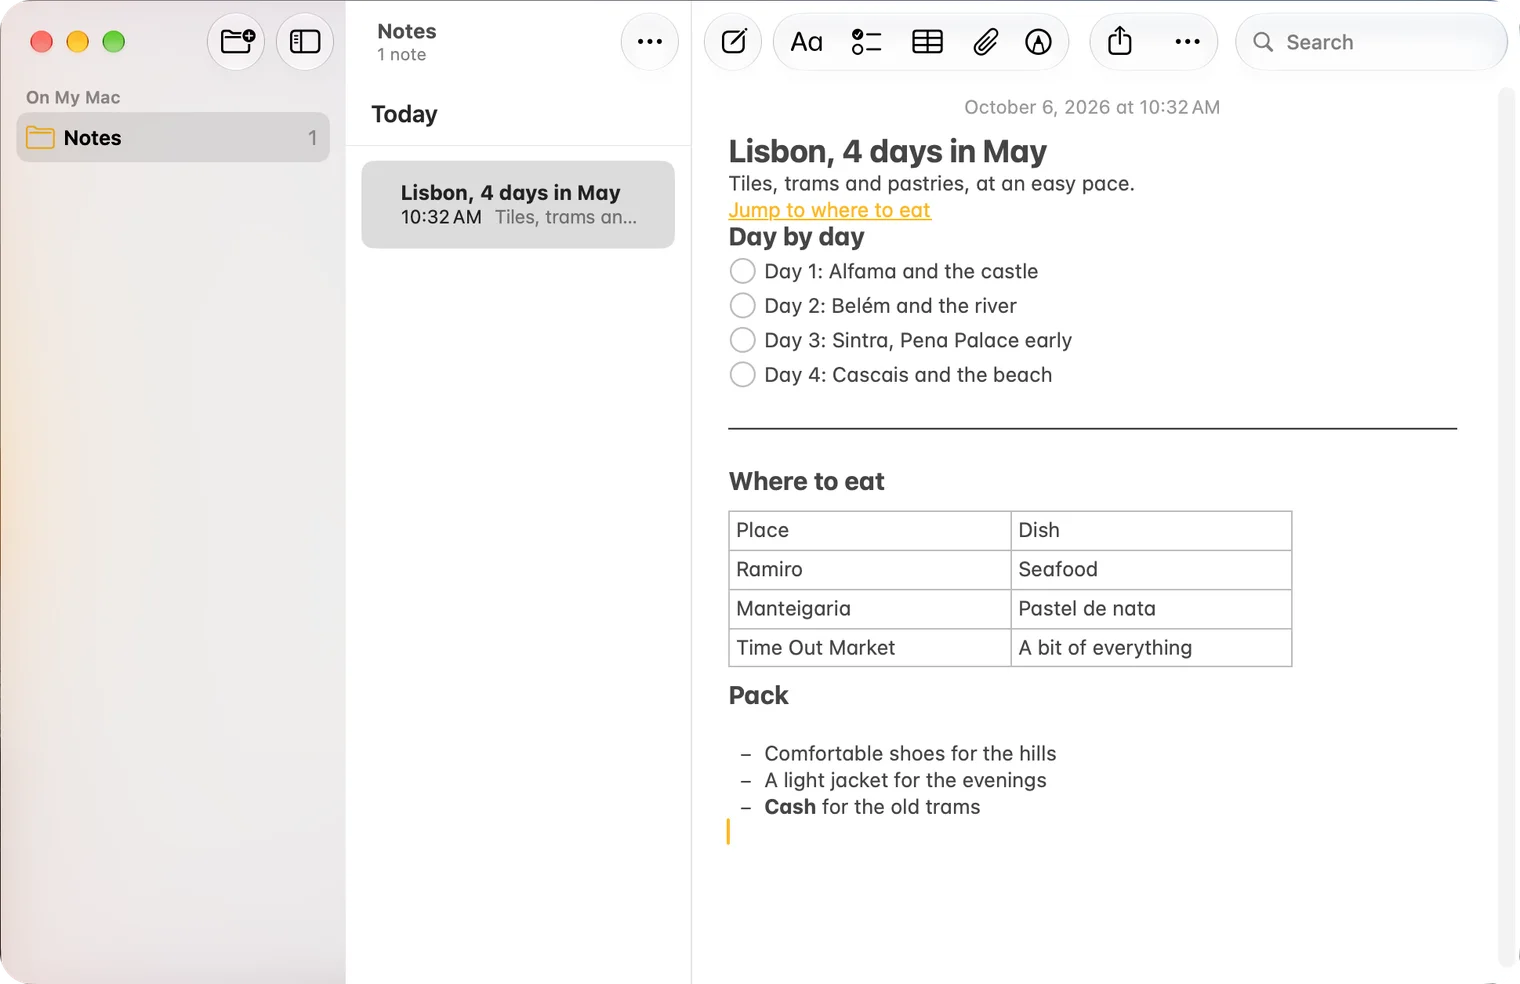
Task: Click the Where to eat heading
Action: [806, 482]
